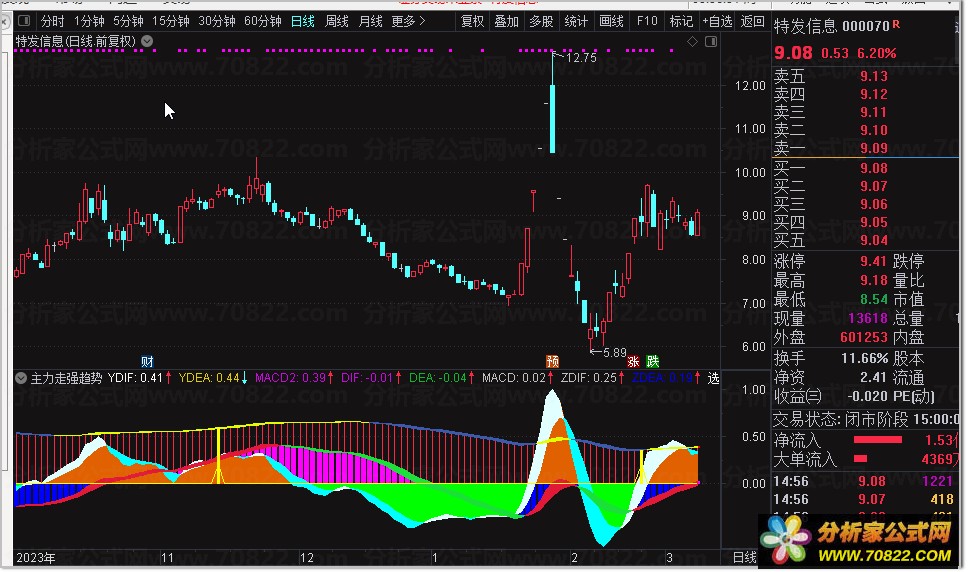Open 统计 statistics tool
This screenshot has height=572, width=968.
coord(576,21)
